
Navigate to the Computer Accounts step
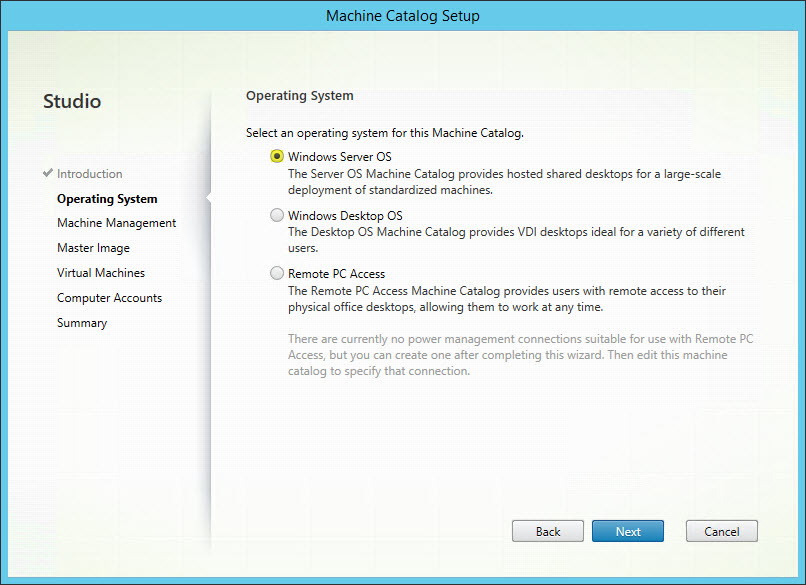coord(109,298)
